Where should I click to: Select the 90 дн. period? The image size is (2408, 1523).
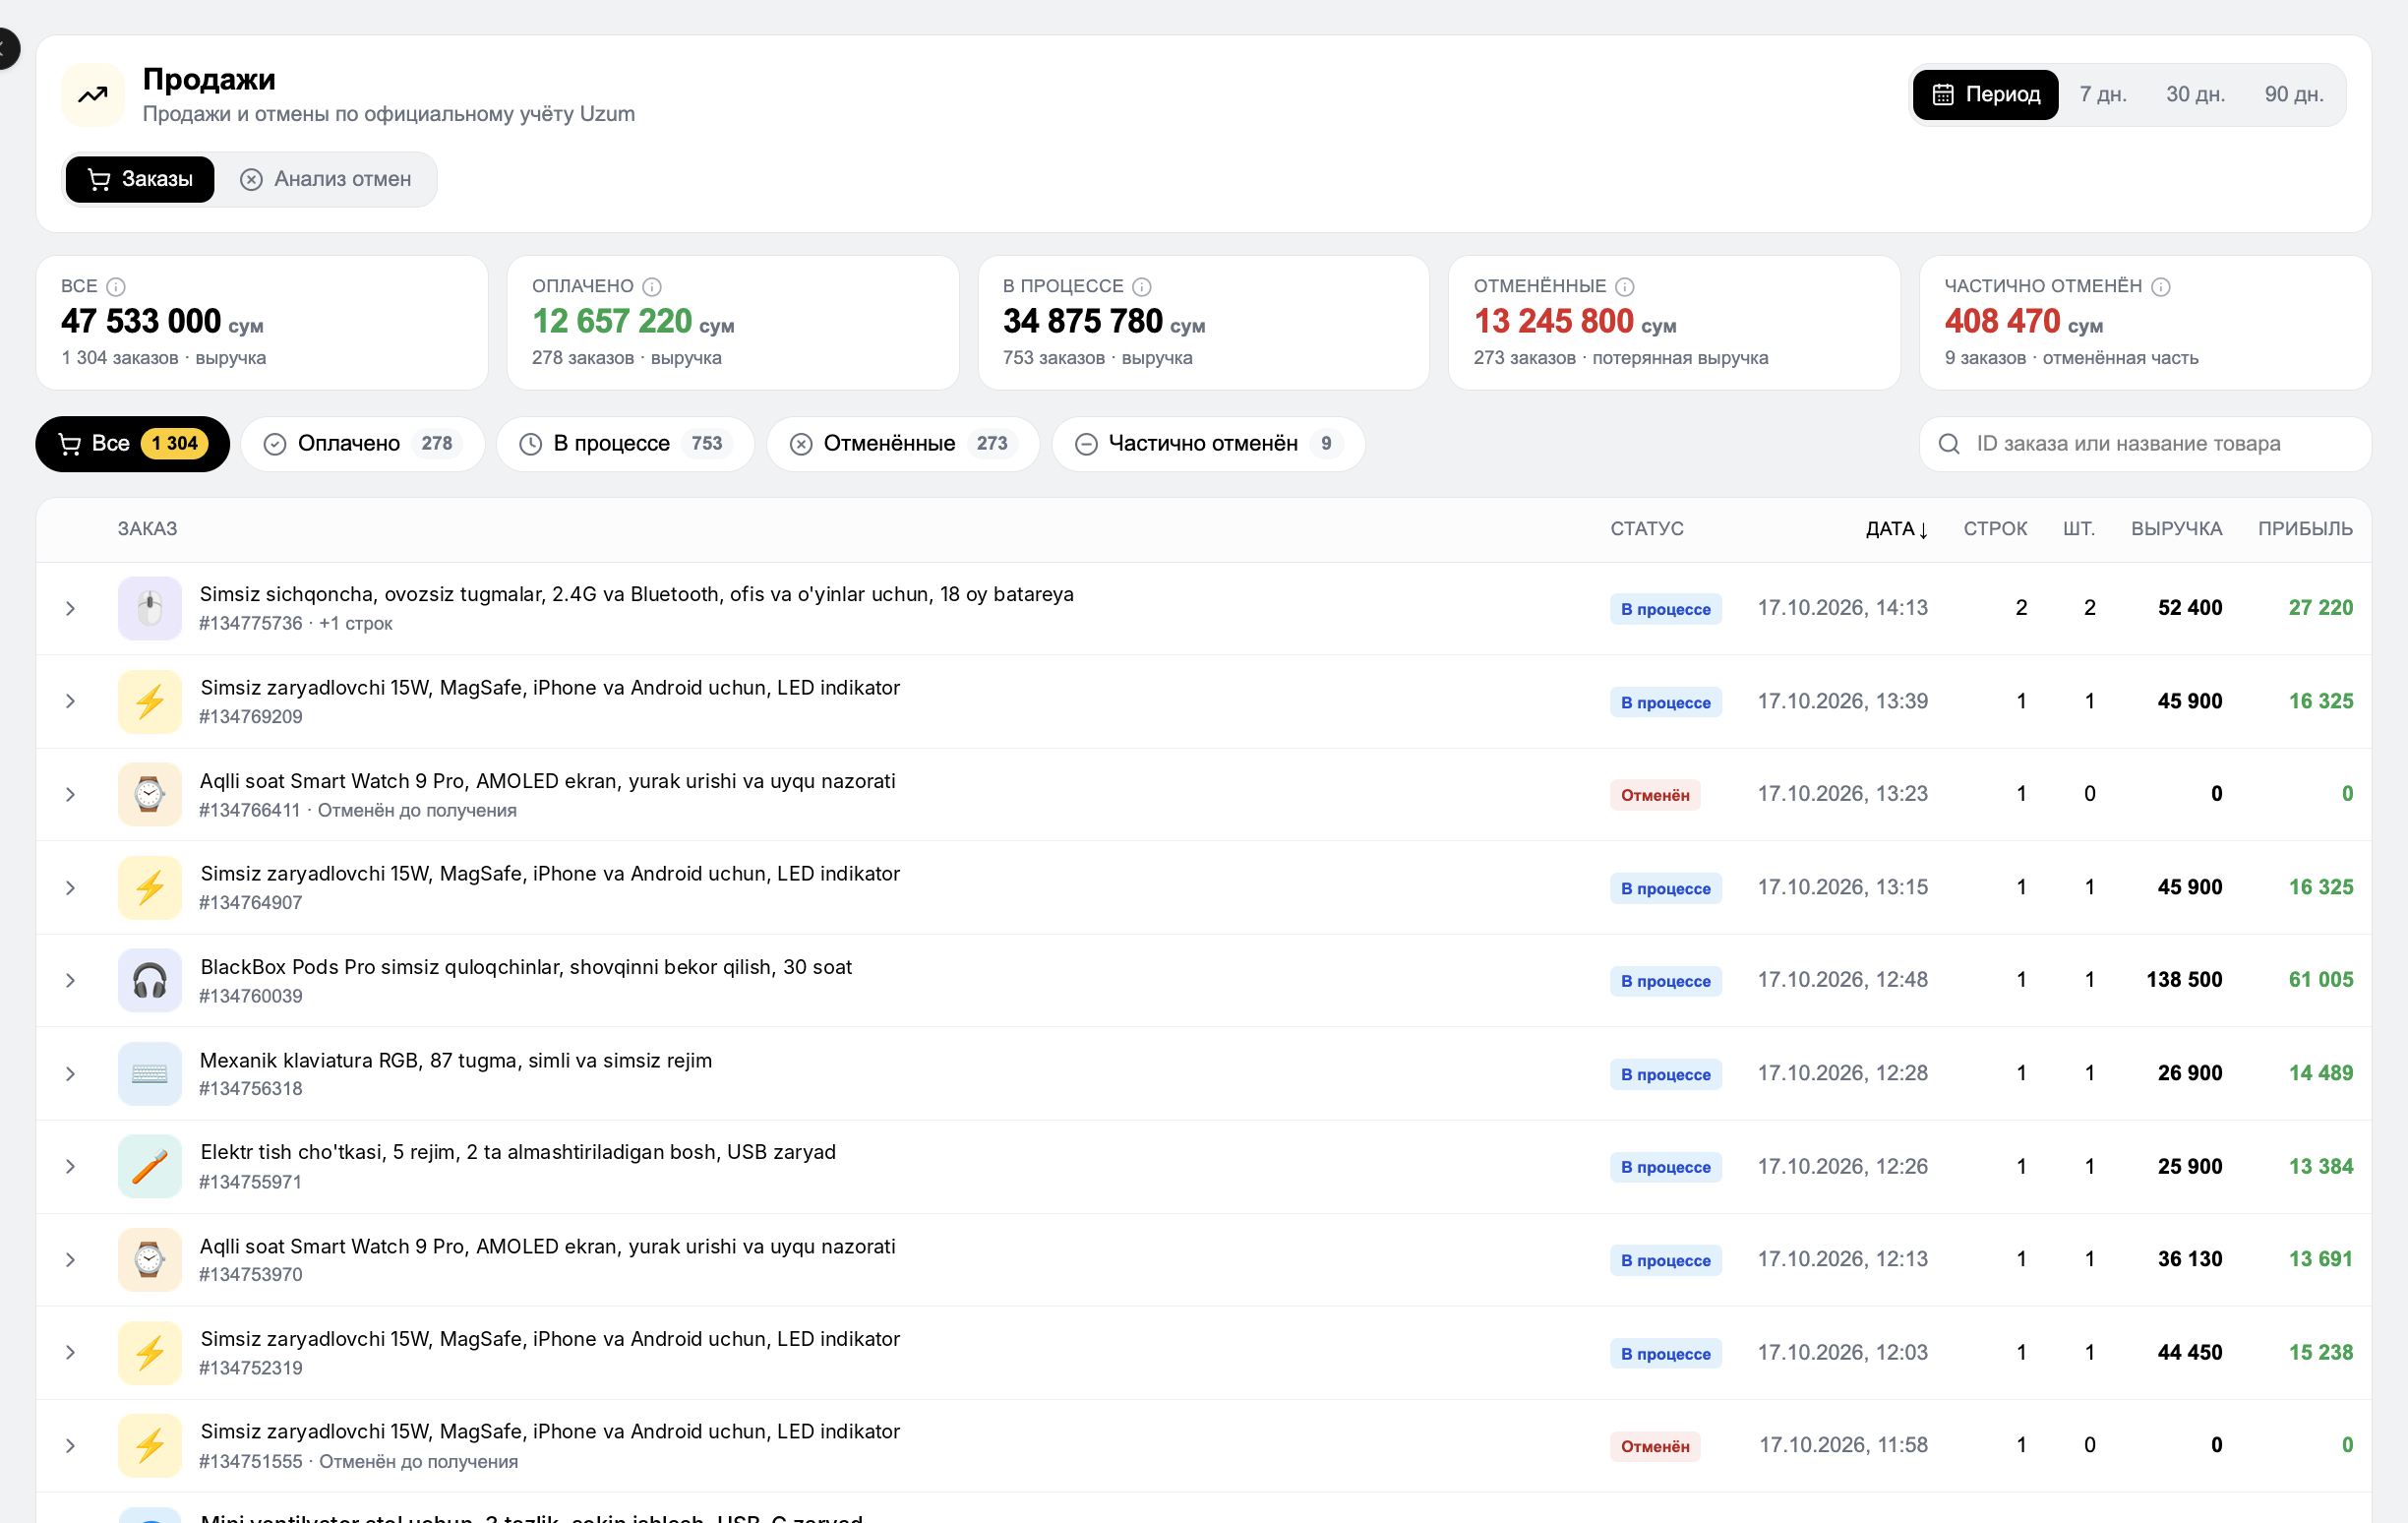tap(2293, 94)
